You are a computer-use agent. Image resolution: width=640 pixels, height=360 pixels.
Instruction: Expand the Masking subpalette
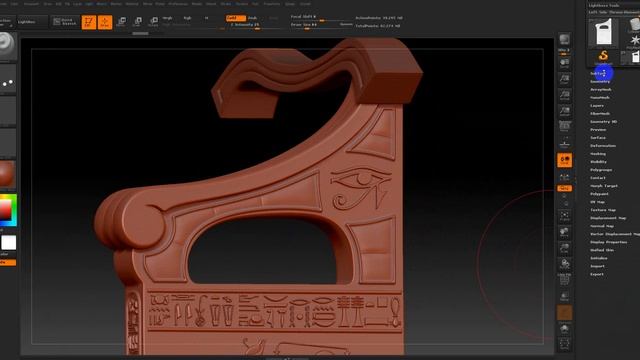pos(598,154)
